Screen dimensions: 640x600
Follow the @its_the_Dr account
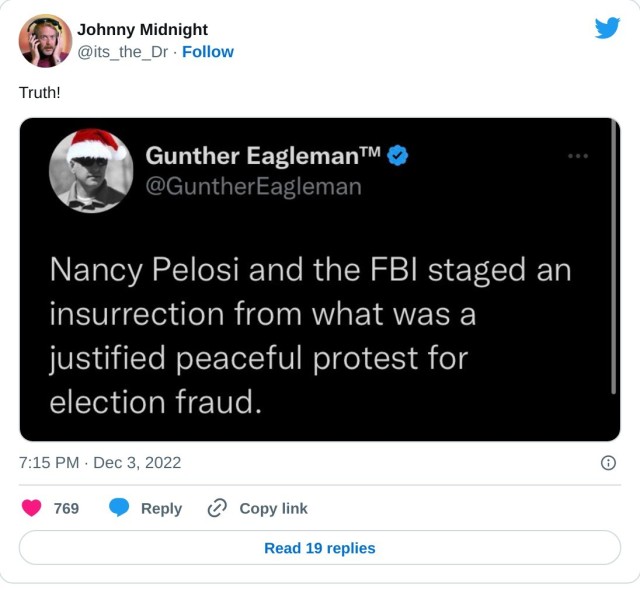(207, 51)
